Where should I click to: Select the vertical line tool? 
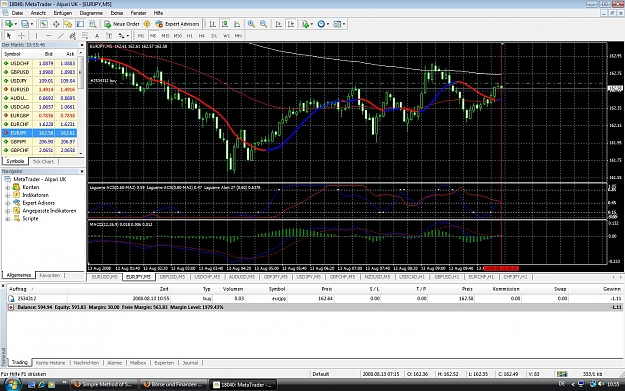point(36,35)
